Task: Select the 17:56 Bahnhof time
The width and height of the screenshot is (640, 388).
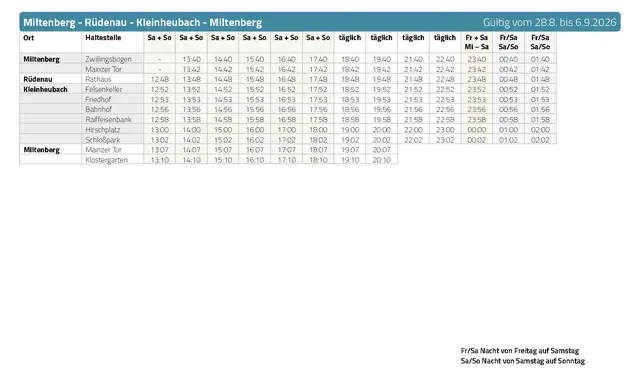Action: (318, 109)
